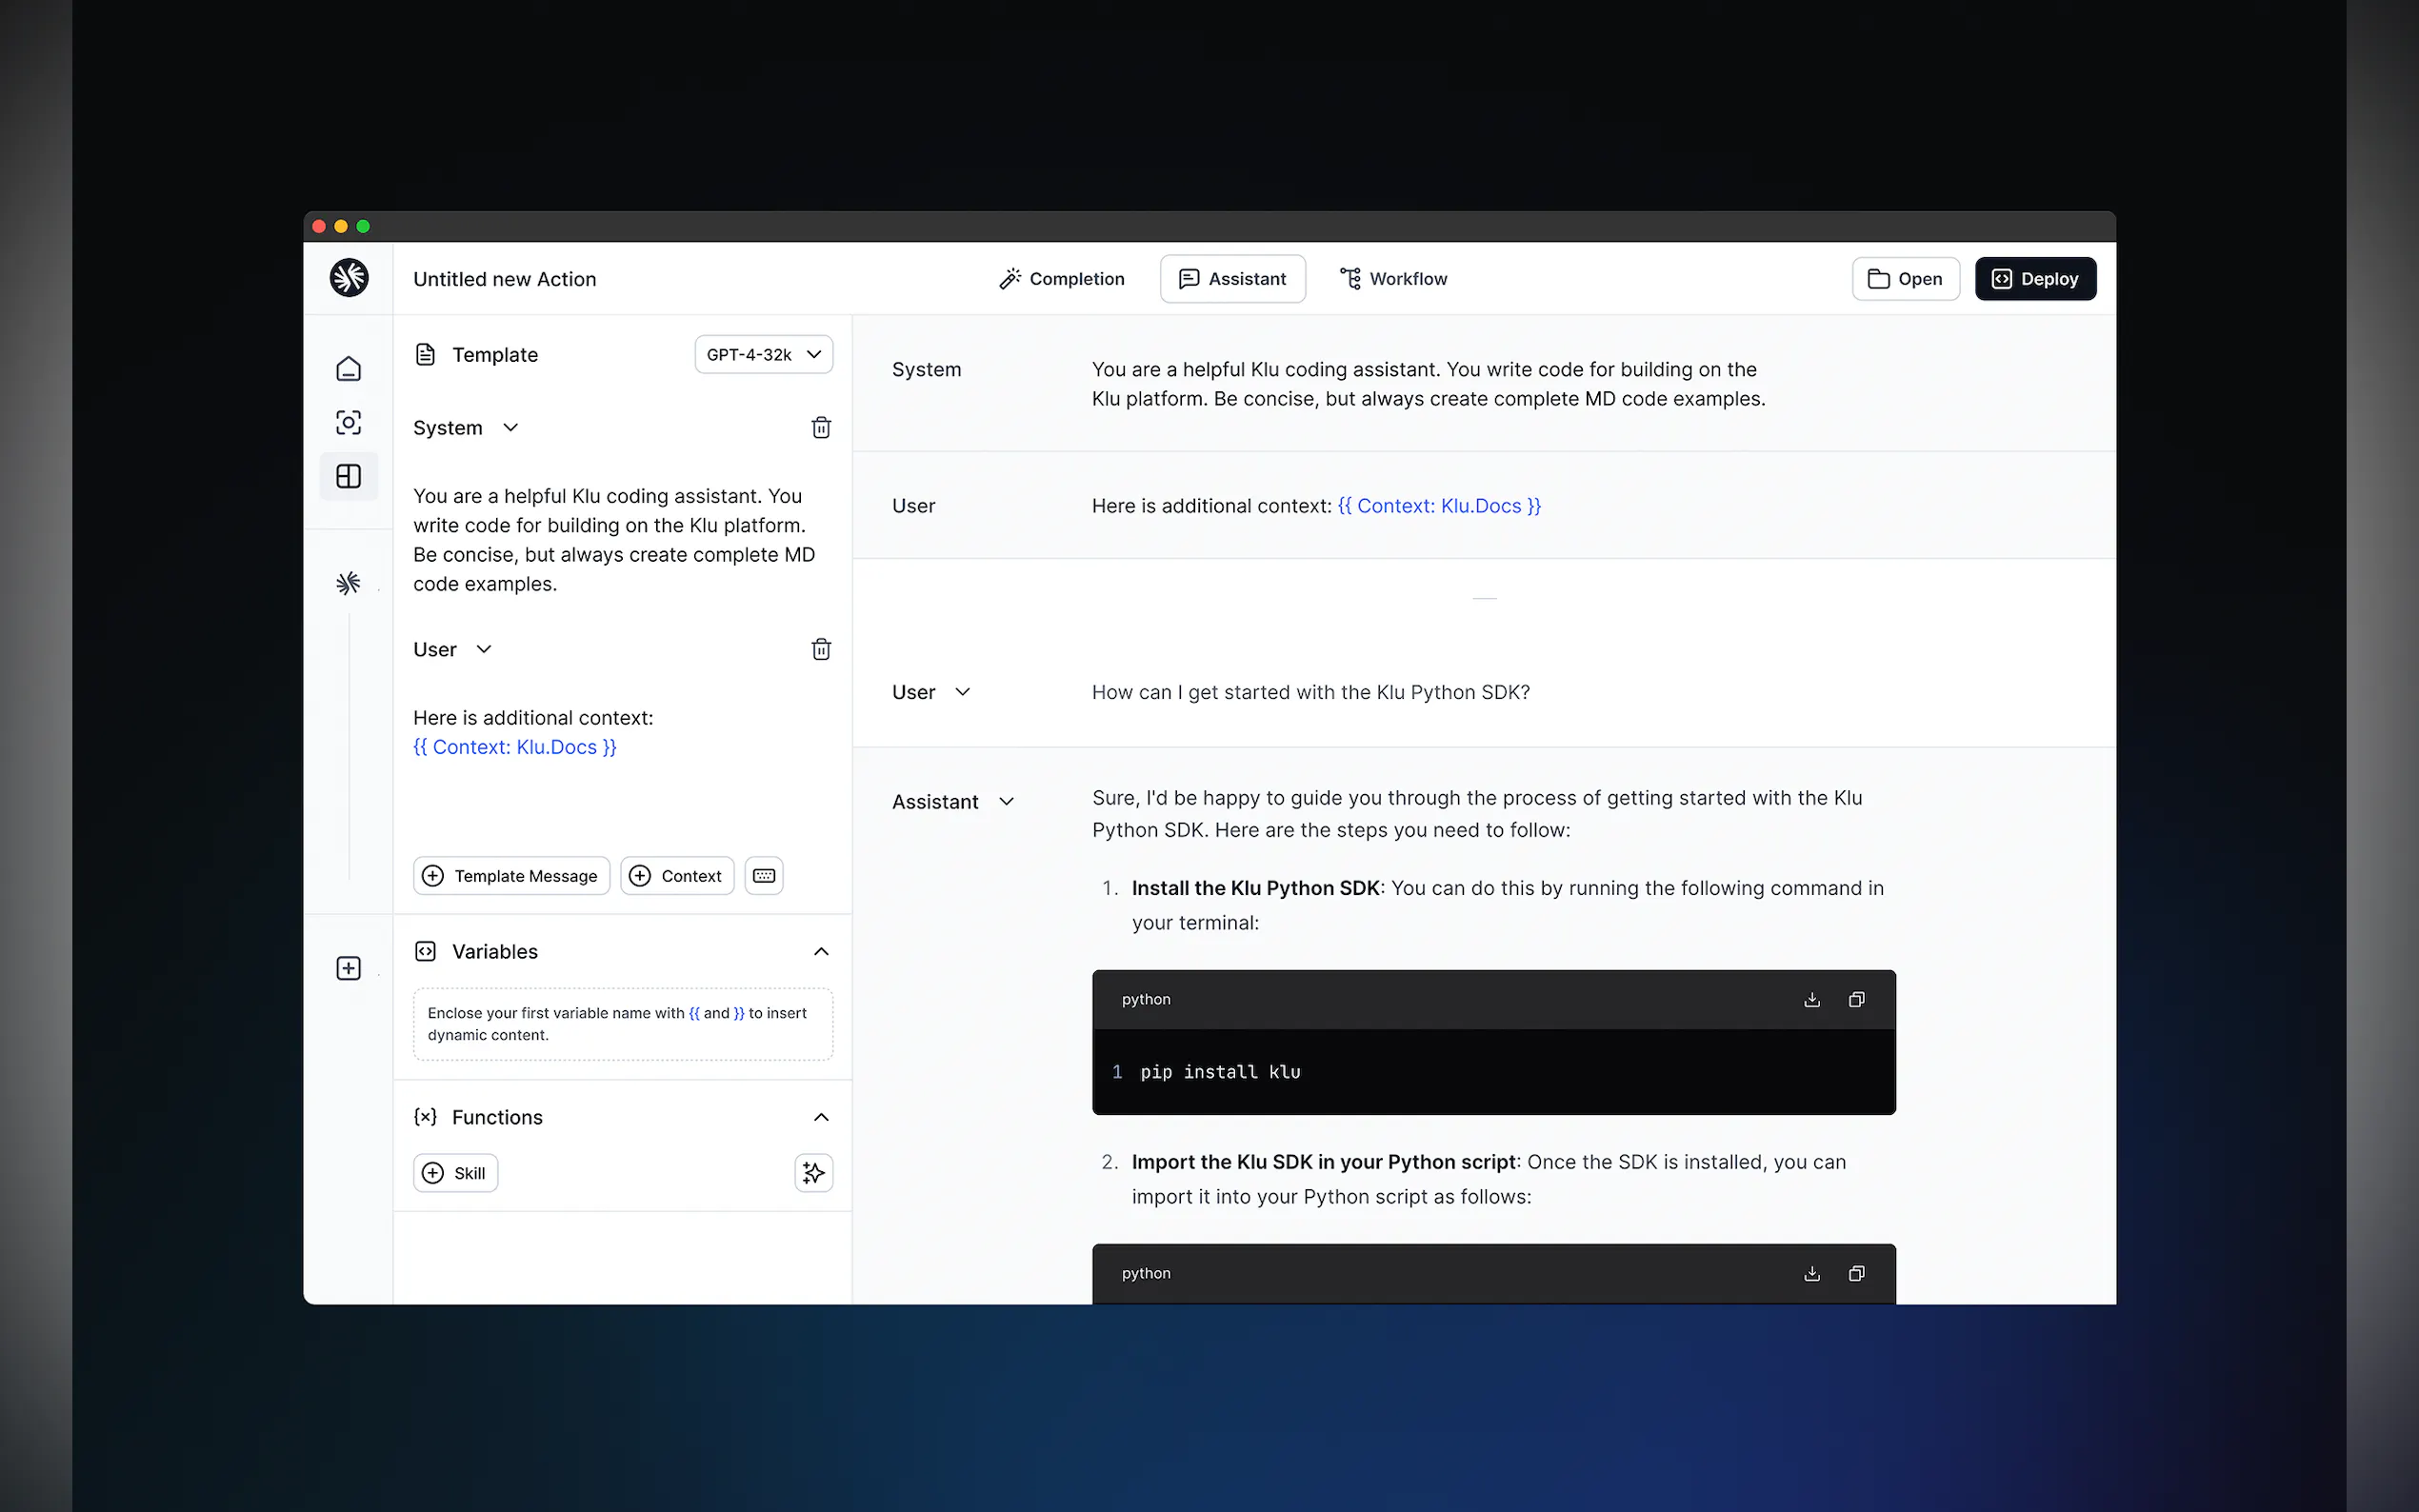Delete the User template message
This screenshot has height=1512, width=2419.
coord(820,650)
